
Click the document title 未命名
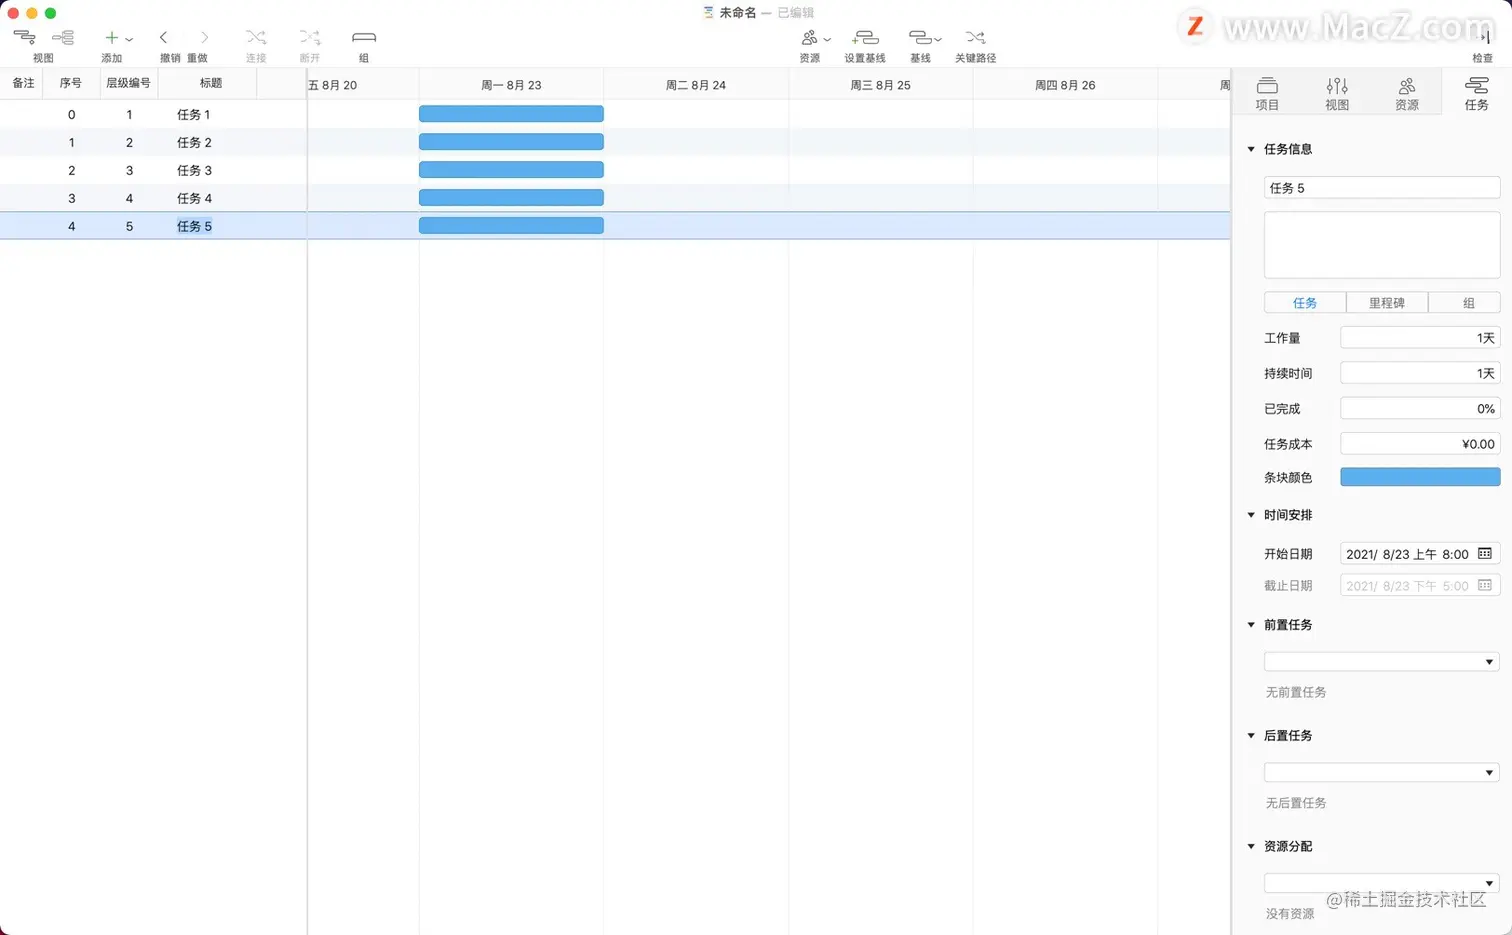point(738,13)
